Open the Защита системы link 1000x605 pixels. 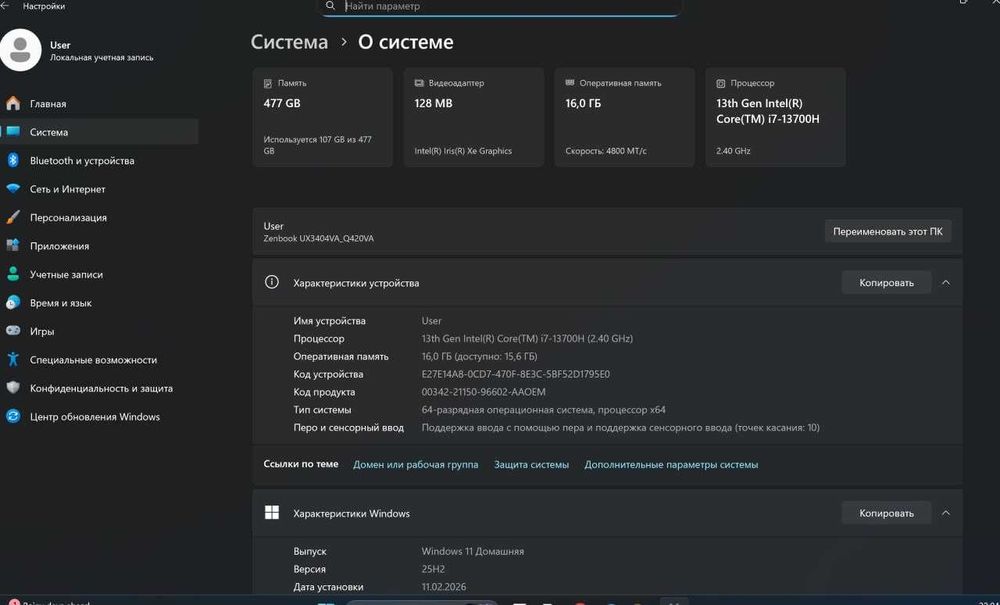tap(531, 465)
